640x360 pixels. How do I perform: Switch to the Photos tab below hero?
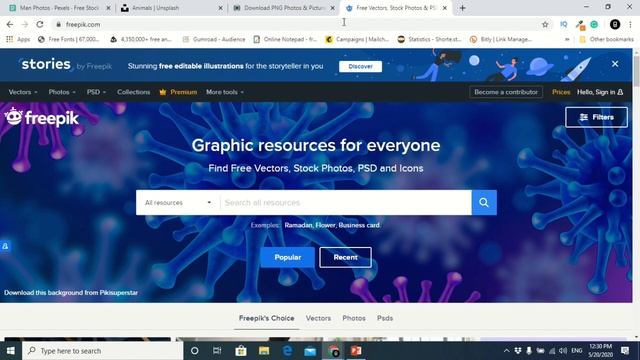coord(354,318)
